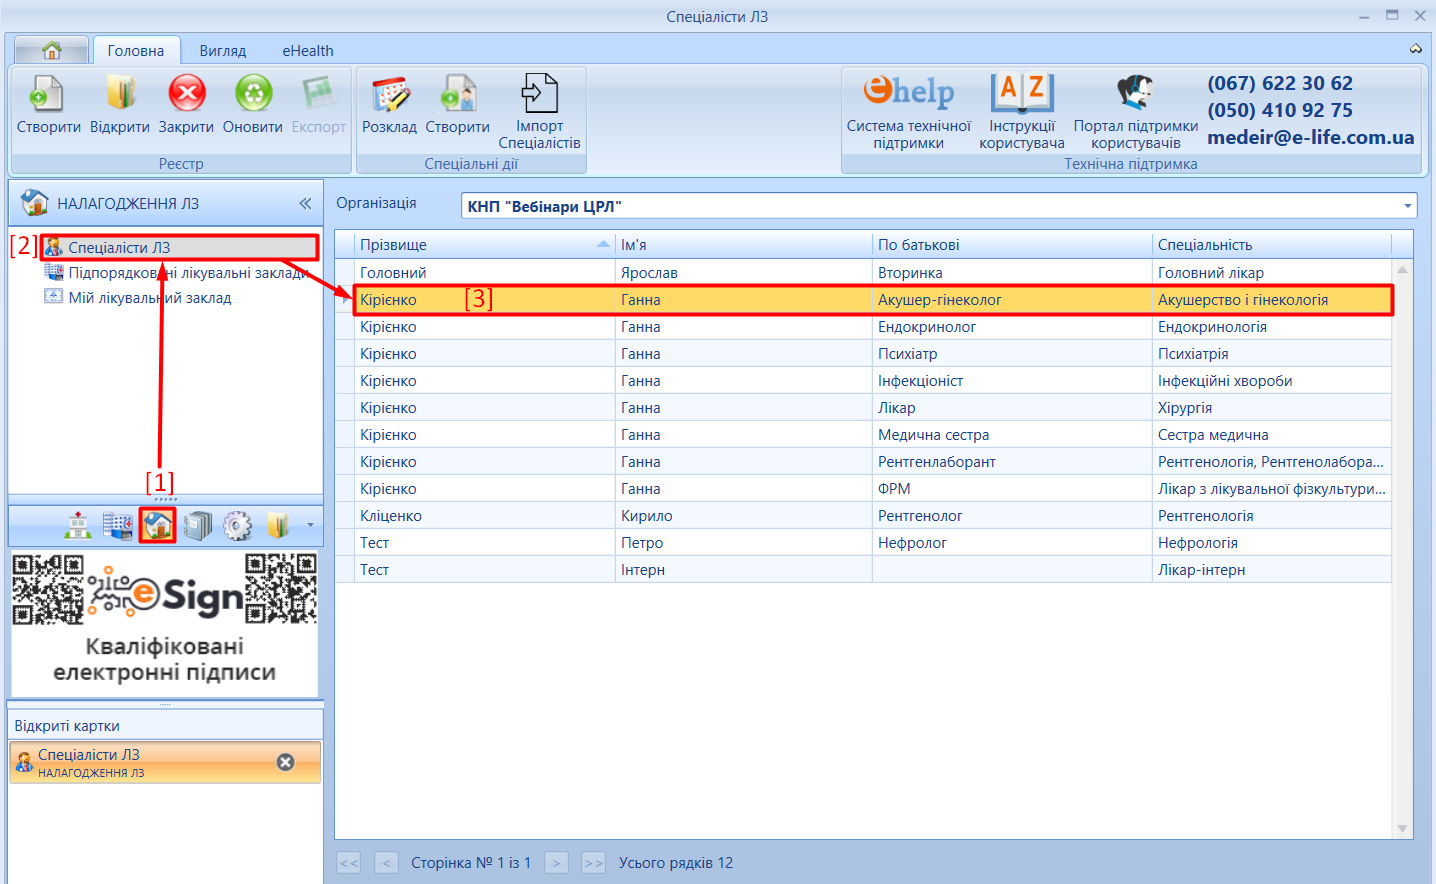Click the Петро name cell

point(744,543)
